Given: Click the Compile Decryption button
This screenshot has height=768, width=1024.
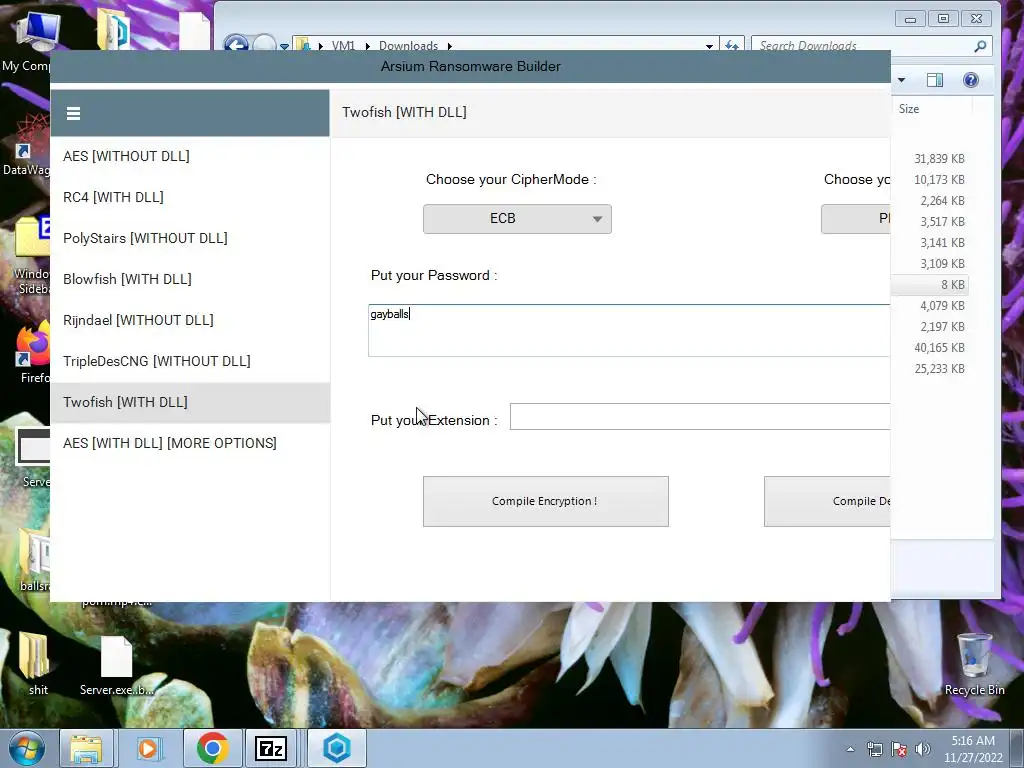Looking at the screenshot, I should [827, 502].
